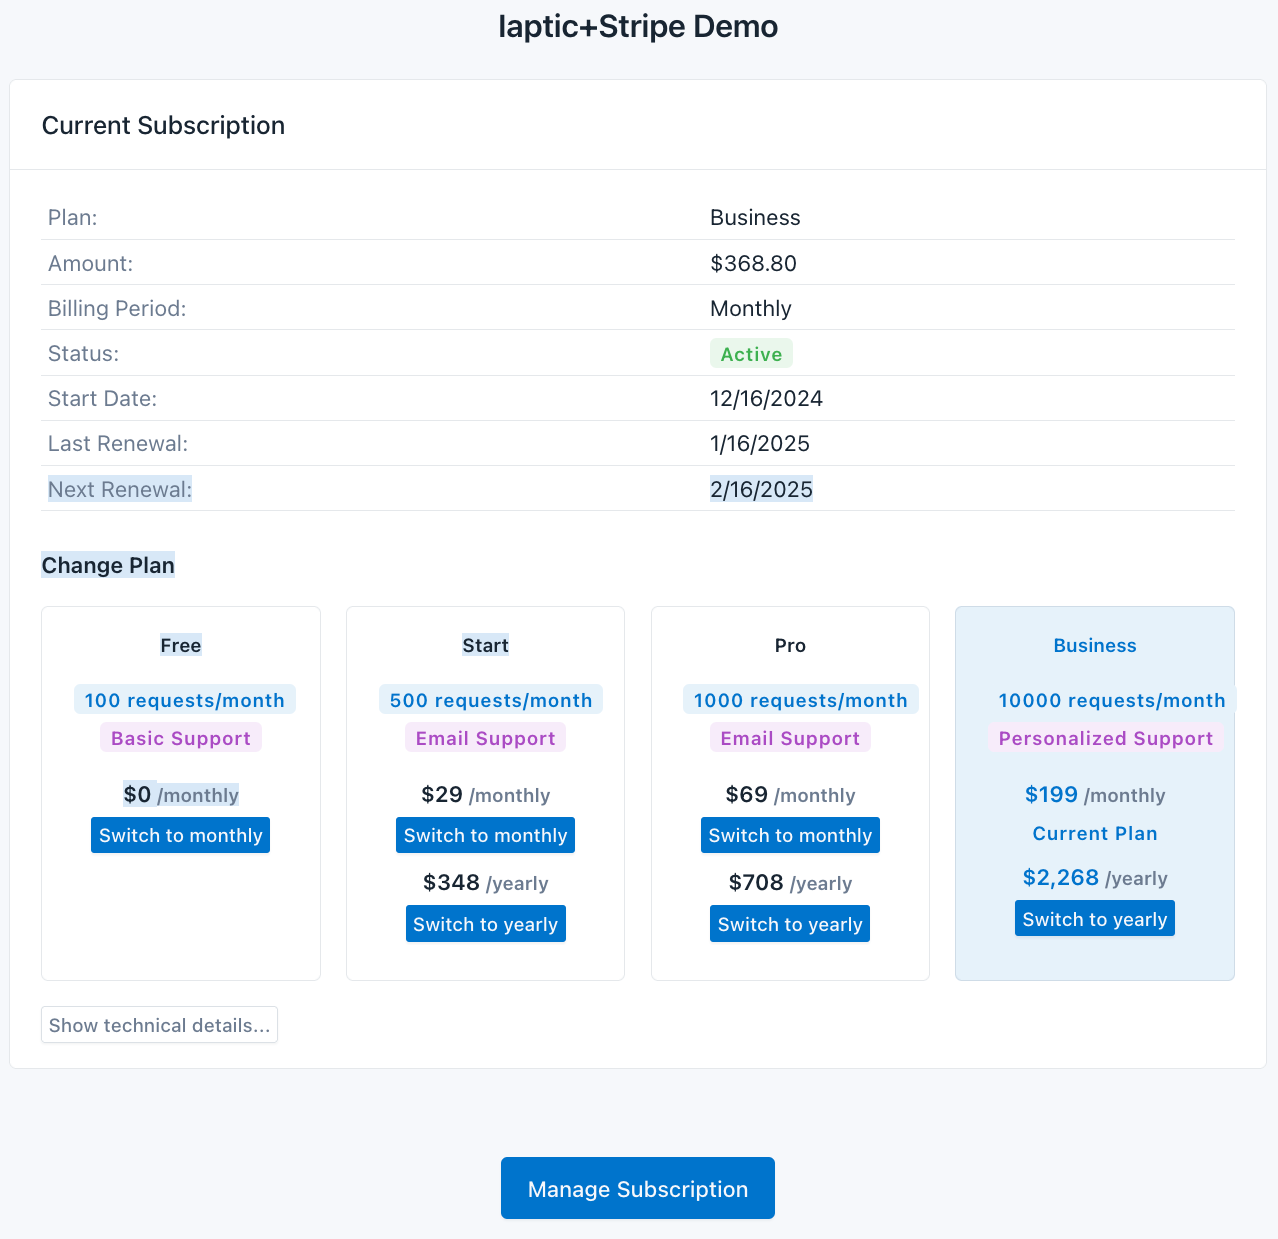1278x1239 pixels.
Task: Click the $199 /monthly price
Action: click(1095, 795)
